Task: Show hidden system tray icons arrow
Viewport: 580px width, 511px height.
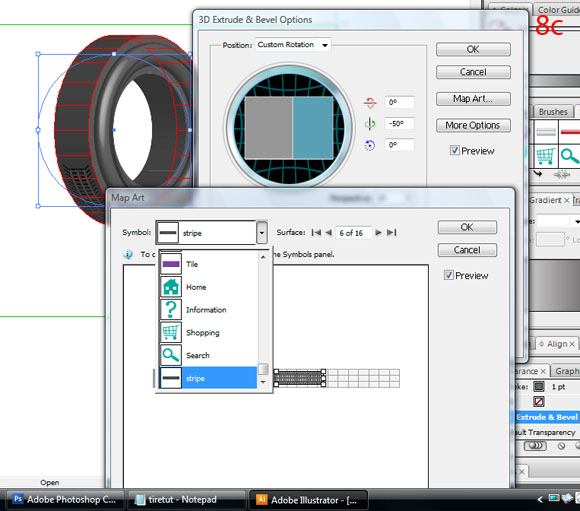Action: [540, 500]
